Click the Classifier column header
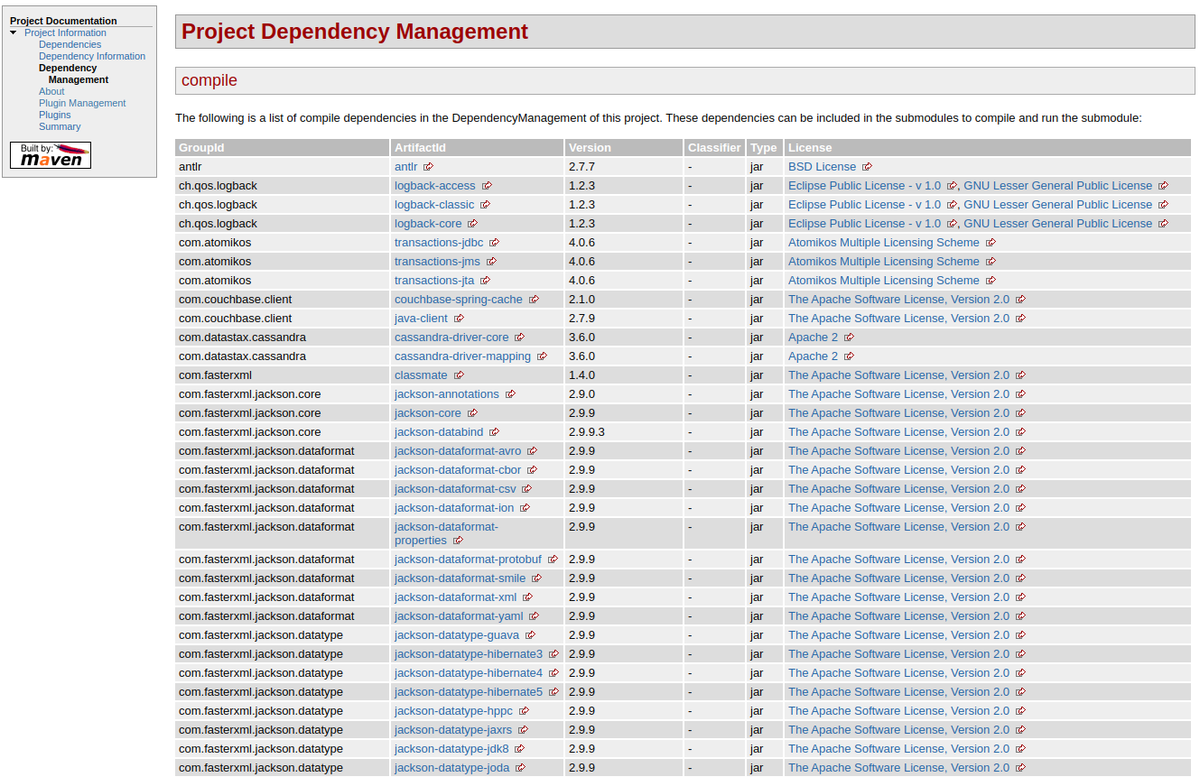Image resolution: width=1200 pixels, height=777 pixels. click(714, 148)
